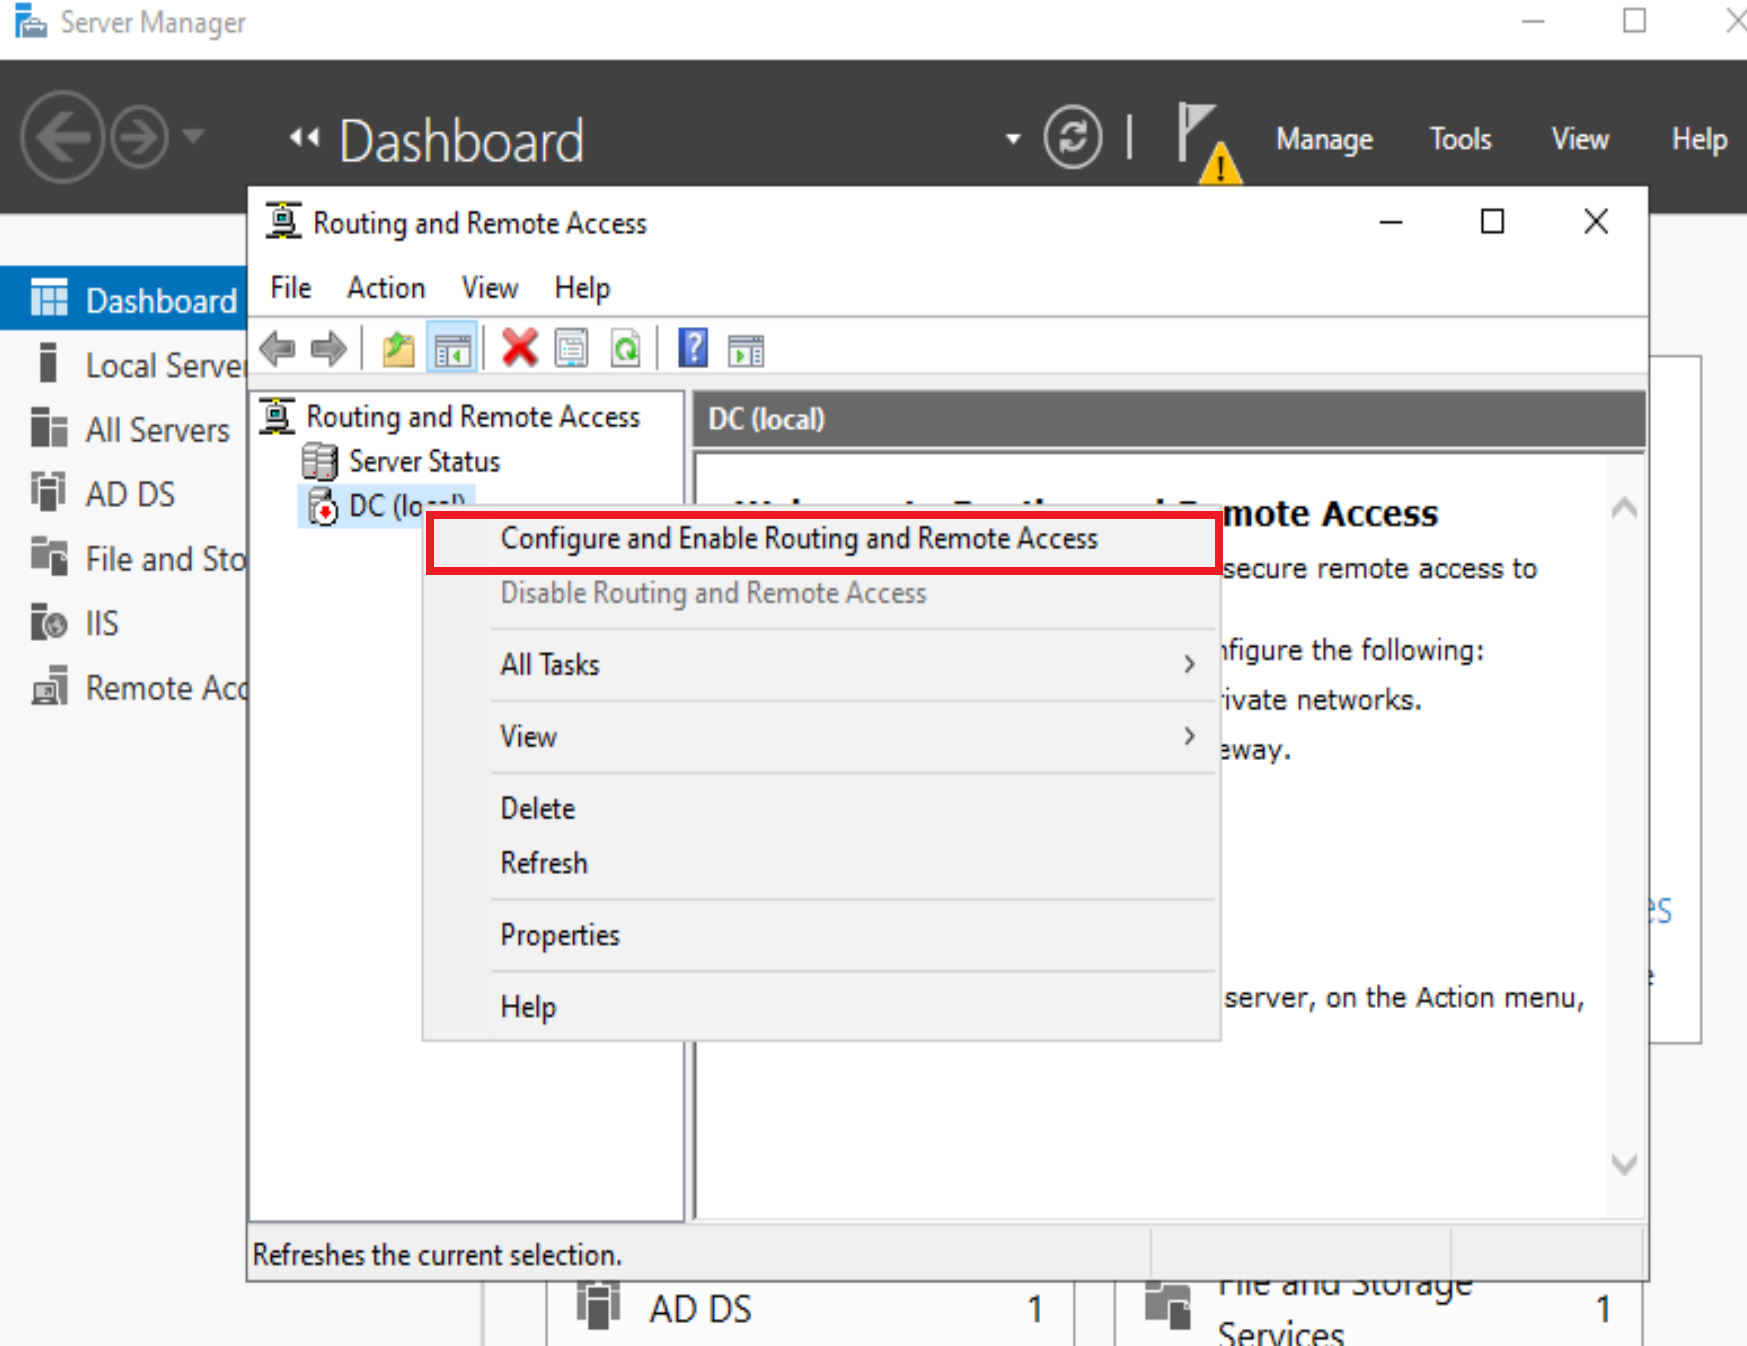The height and width of the screenshot is (1346, 1747).
Task: Open the Manage menu in Server Manager
Action: 1324,139
